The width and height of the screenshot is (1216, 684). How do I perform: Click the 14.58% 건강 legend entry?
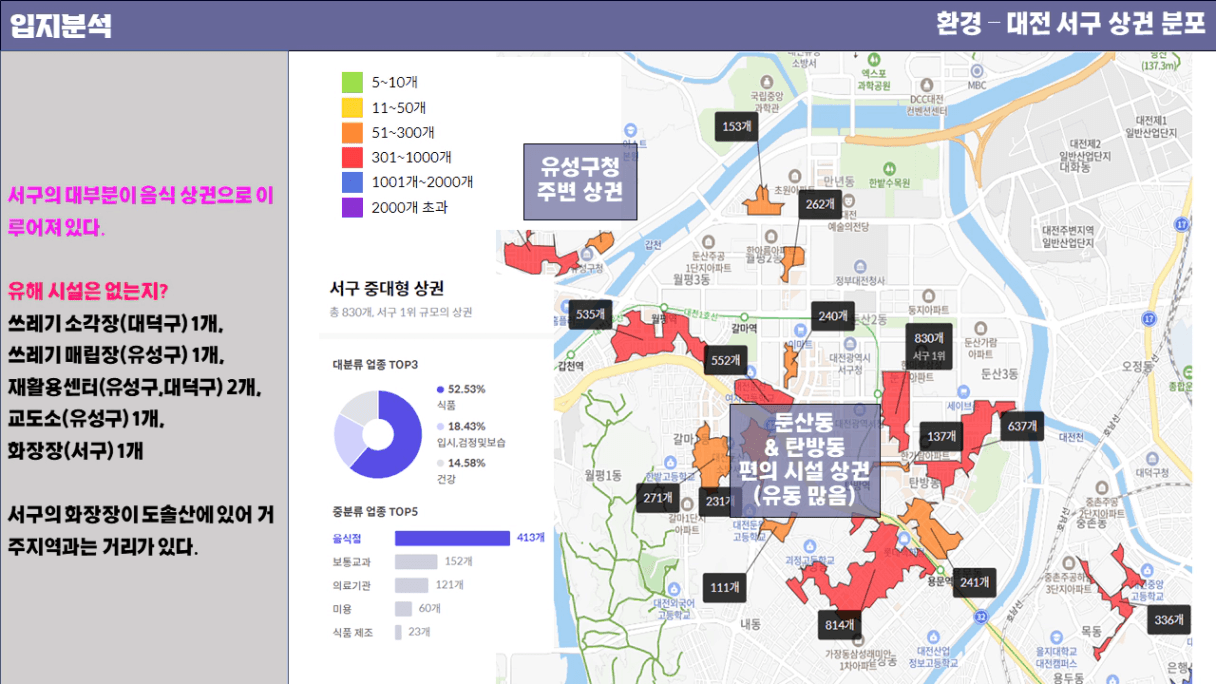(x=461, y=471)
